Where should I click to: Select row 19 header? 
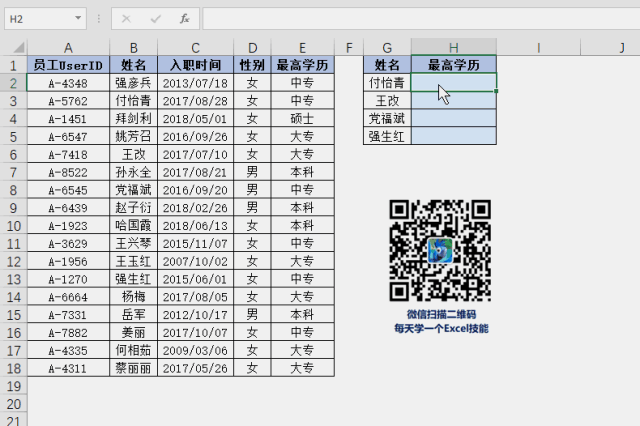13,386
